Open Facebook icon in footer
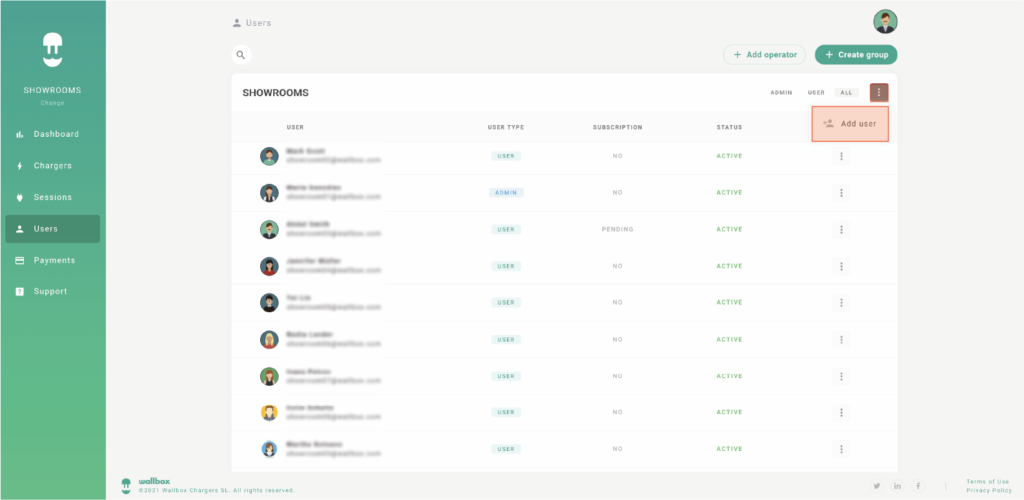 (x=918, y=486)
